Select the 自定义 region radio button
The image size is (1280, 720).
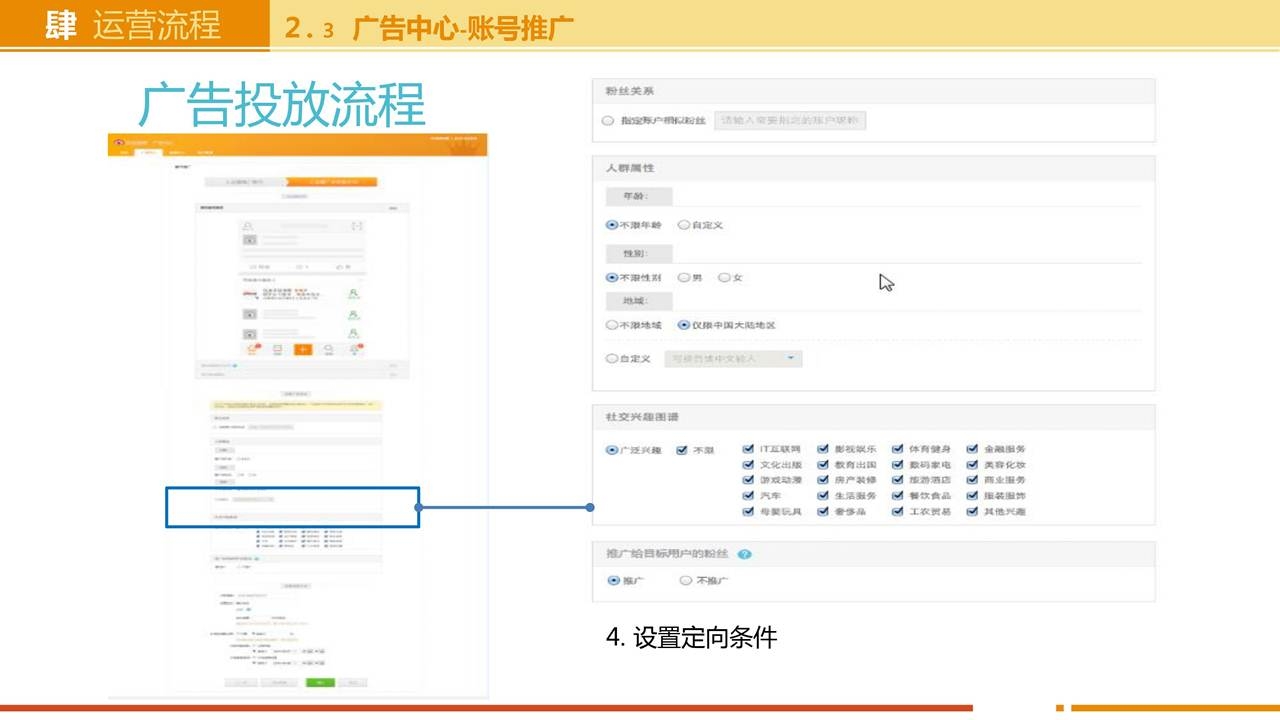pos(612,358)
